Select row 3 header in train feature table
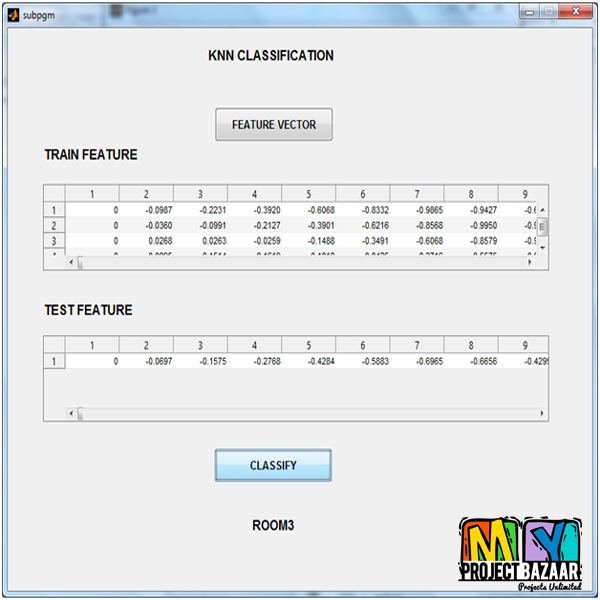Viewport: 600px width, 600px height. (54, 241)
